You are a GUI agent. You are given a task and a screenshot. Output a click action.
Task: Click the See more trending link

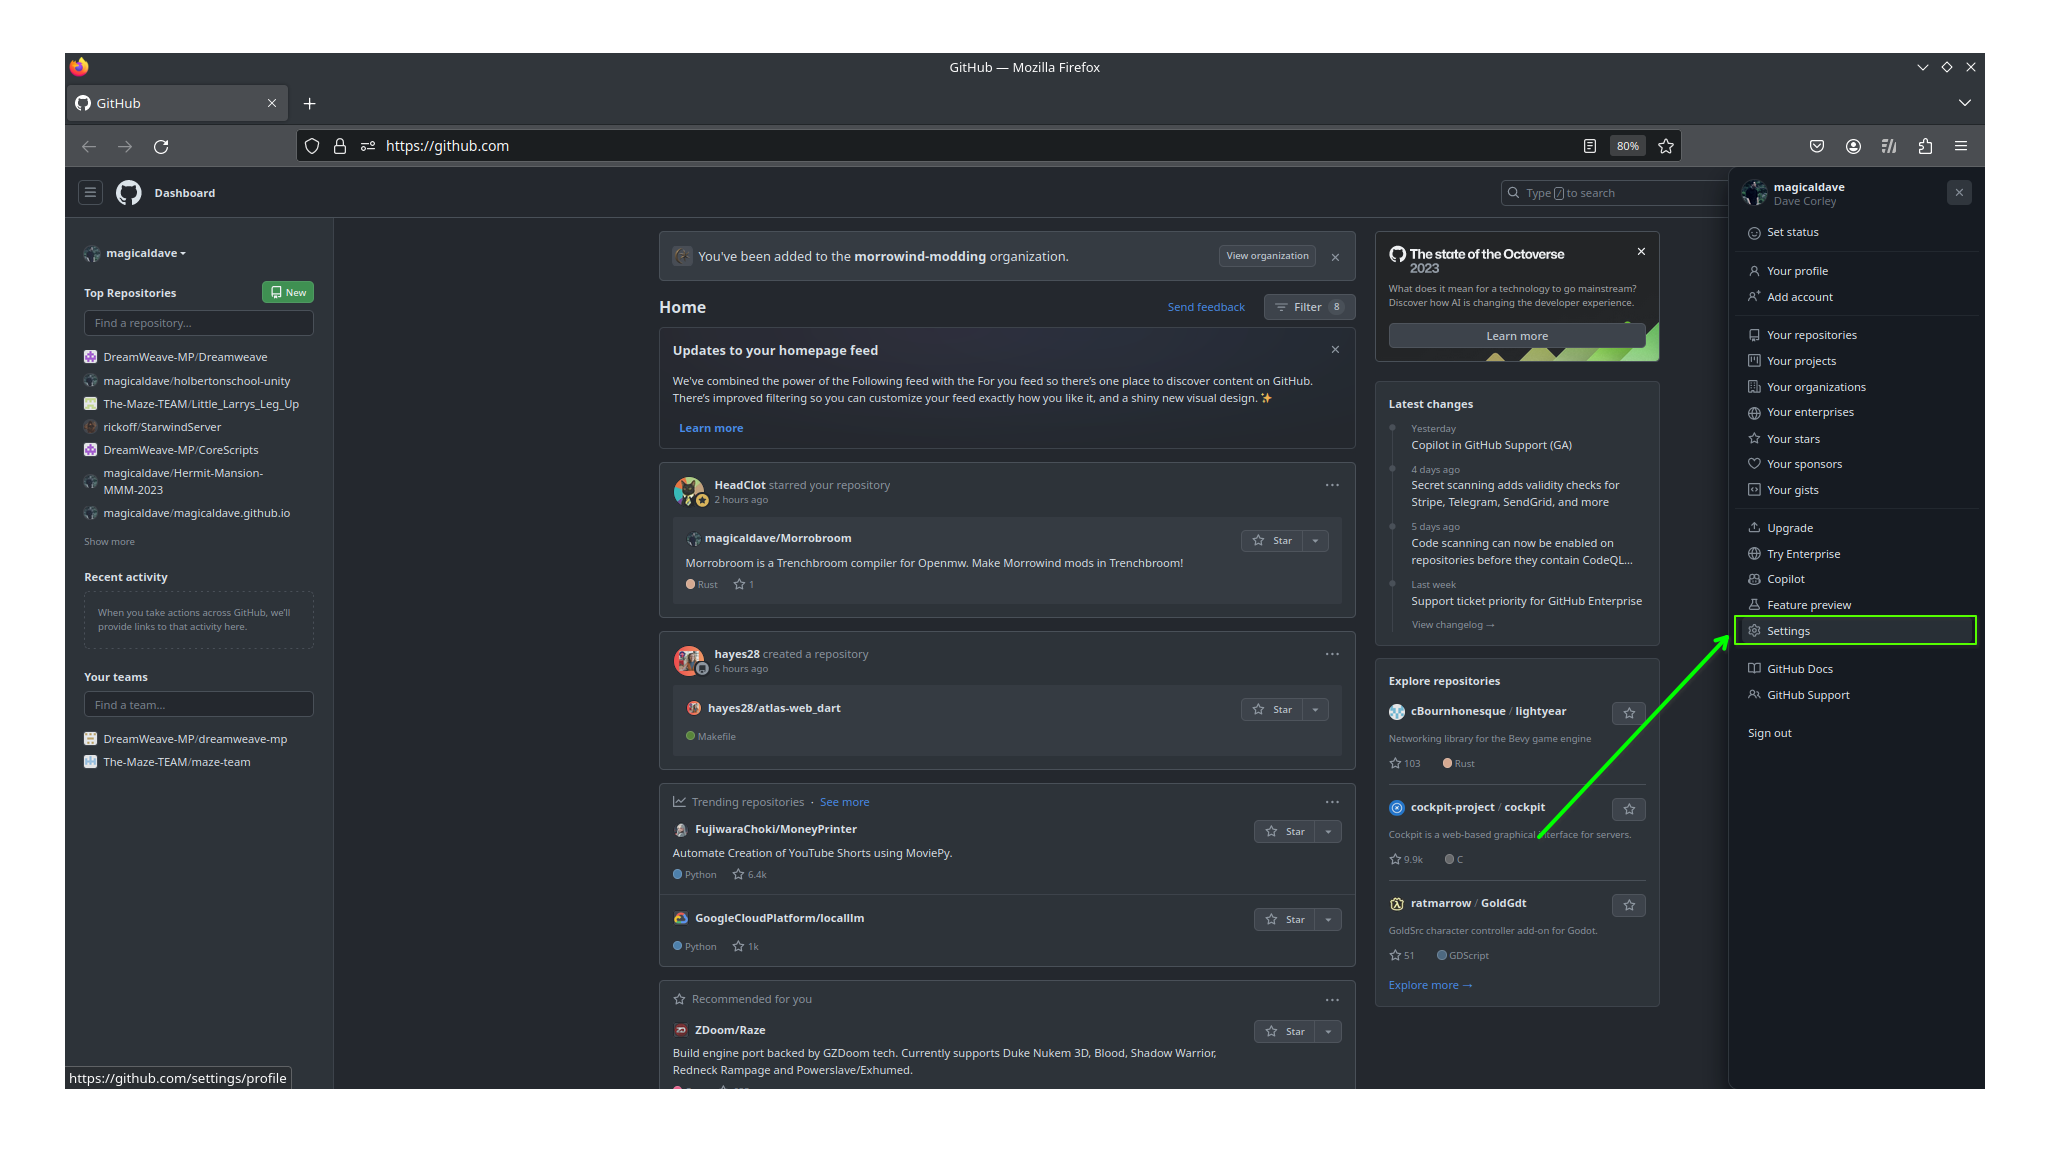(x=844, y=802)
